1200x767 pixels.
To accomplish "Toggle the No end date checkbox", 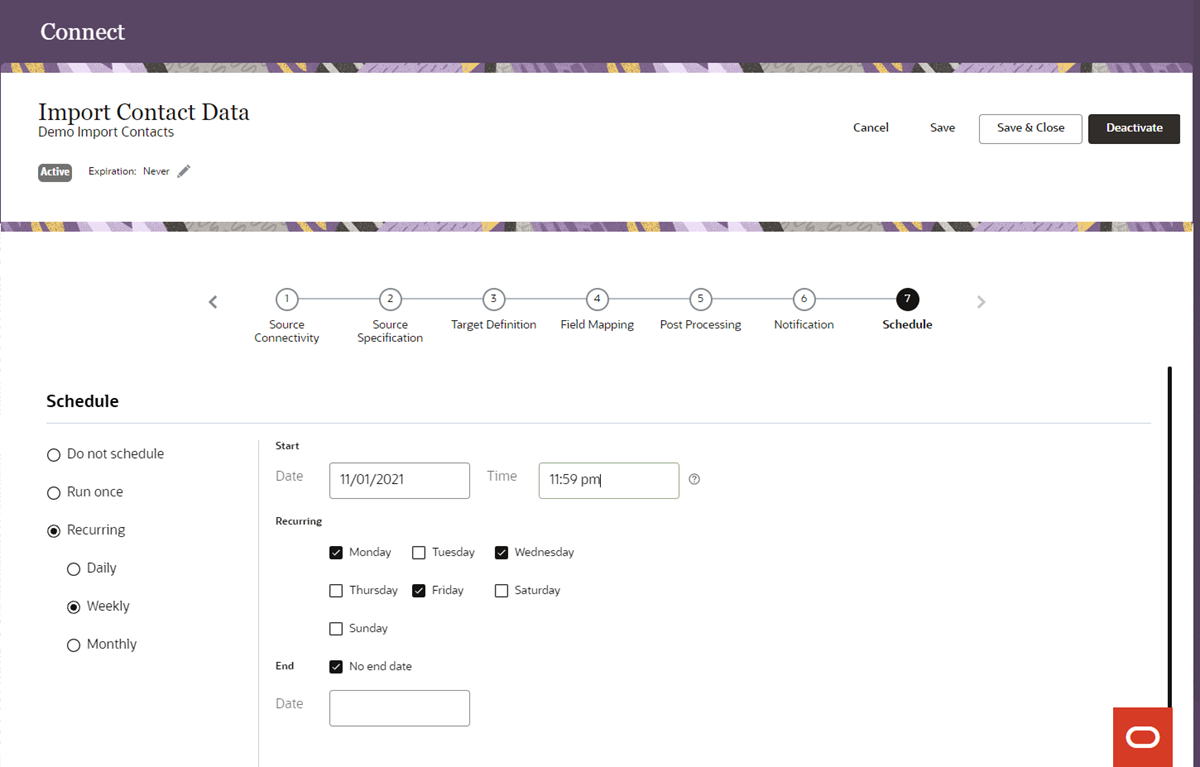I will (x=336, y=666).
